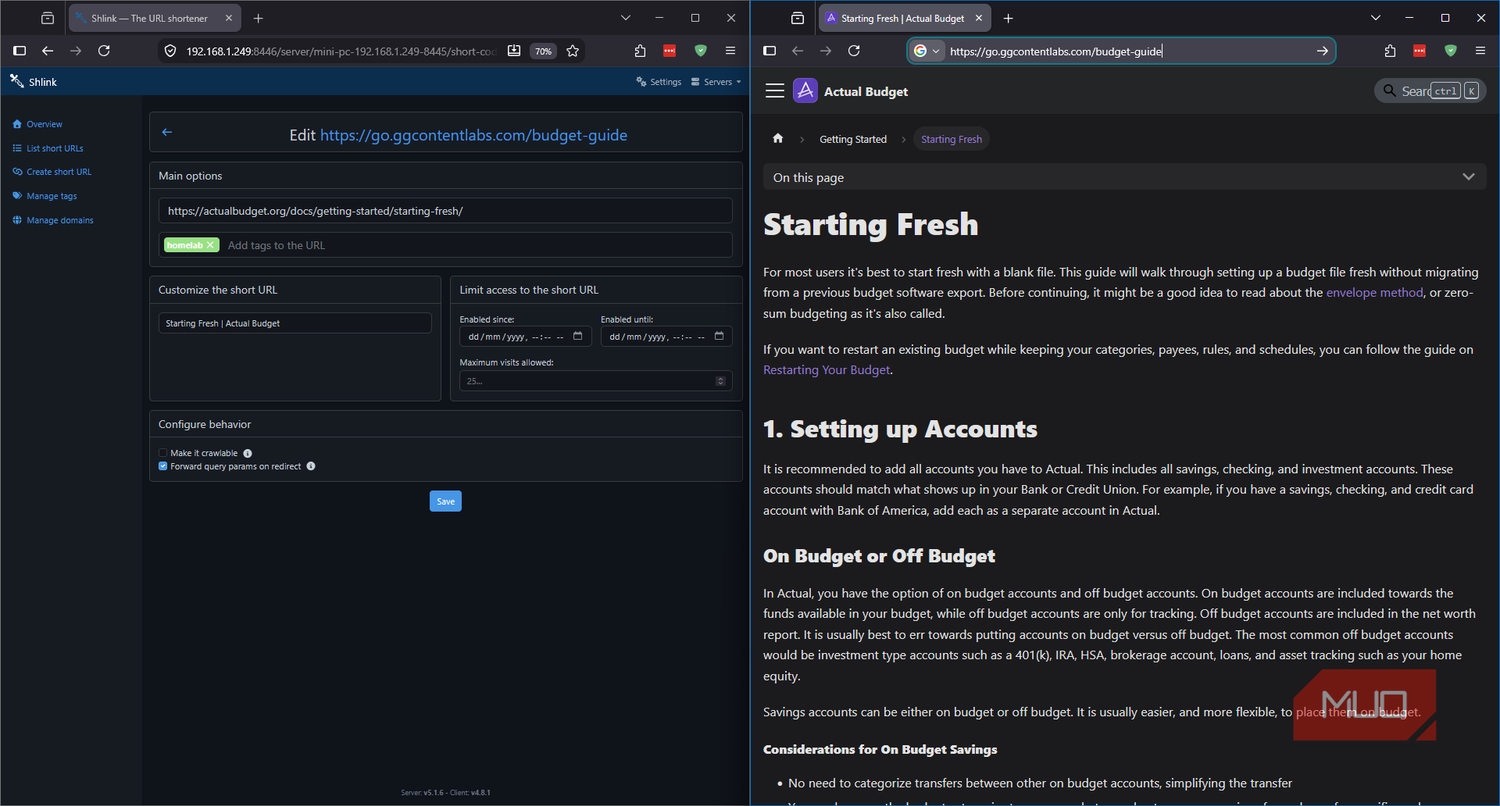Image resolution: width=1500 pixels, height=806 pixels.
Task: Open Manage tags in the sidebar
Action: pos(44,196)
